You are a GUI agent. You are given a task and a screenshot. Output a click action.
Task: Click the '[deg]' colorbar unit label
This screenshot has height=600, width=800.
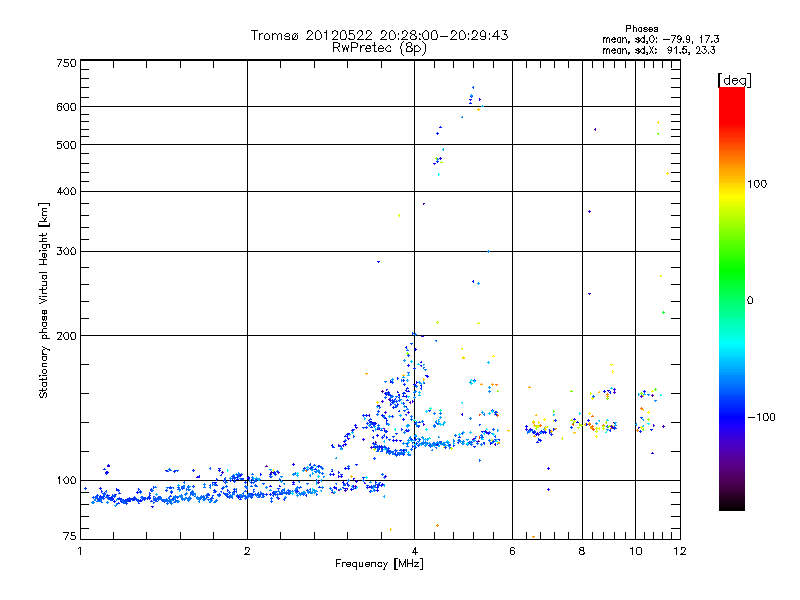[x=734, y=80]
